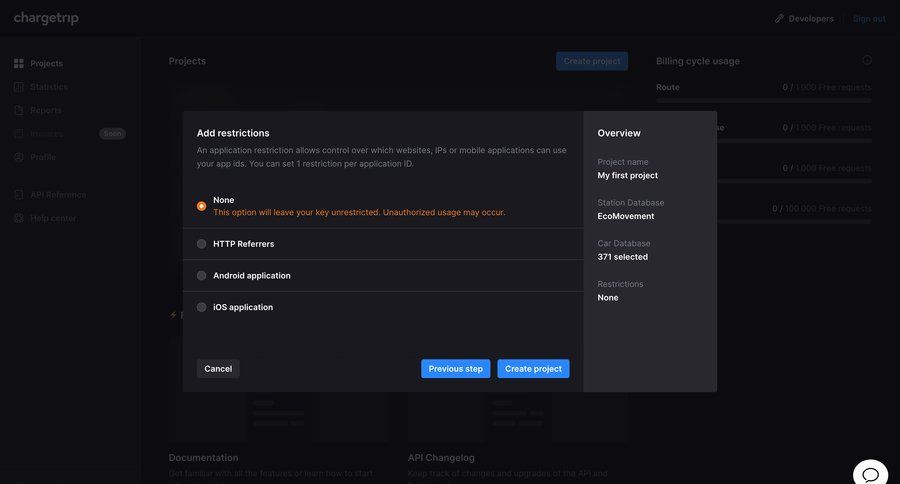Click the 'EcoMovement' station database value
Viewport: 900px width, 484px height.
[x=626, y=216]
